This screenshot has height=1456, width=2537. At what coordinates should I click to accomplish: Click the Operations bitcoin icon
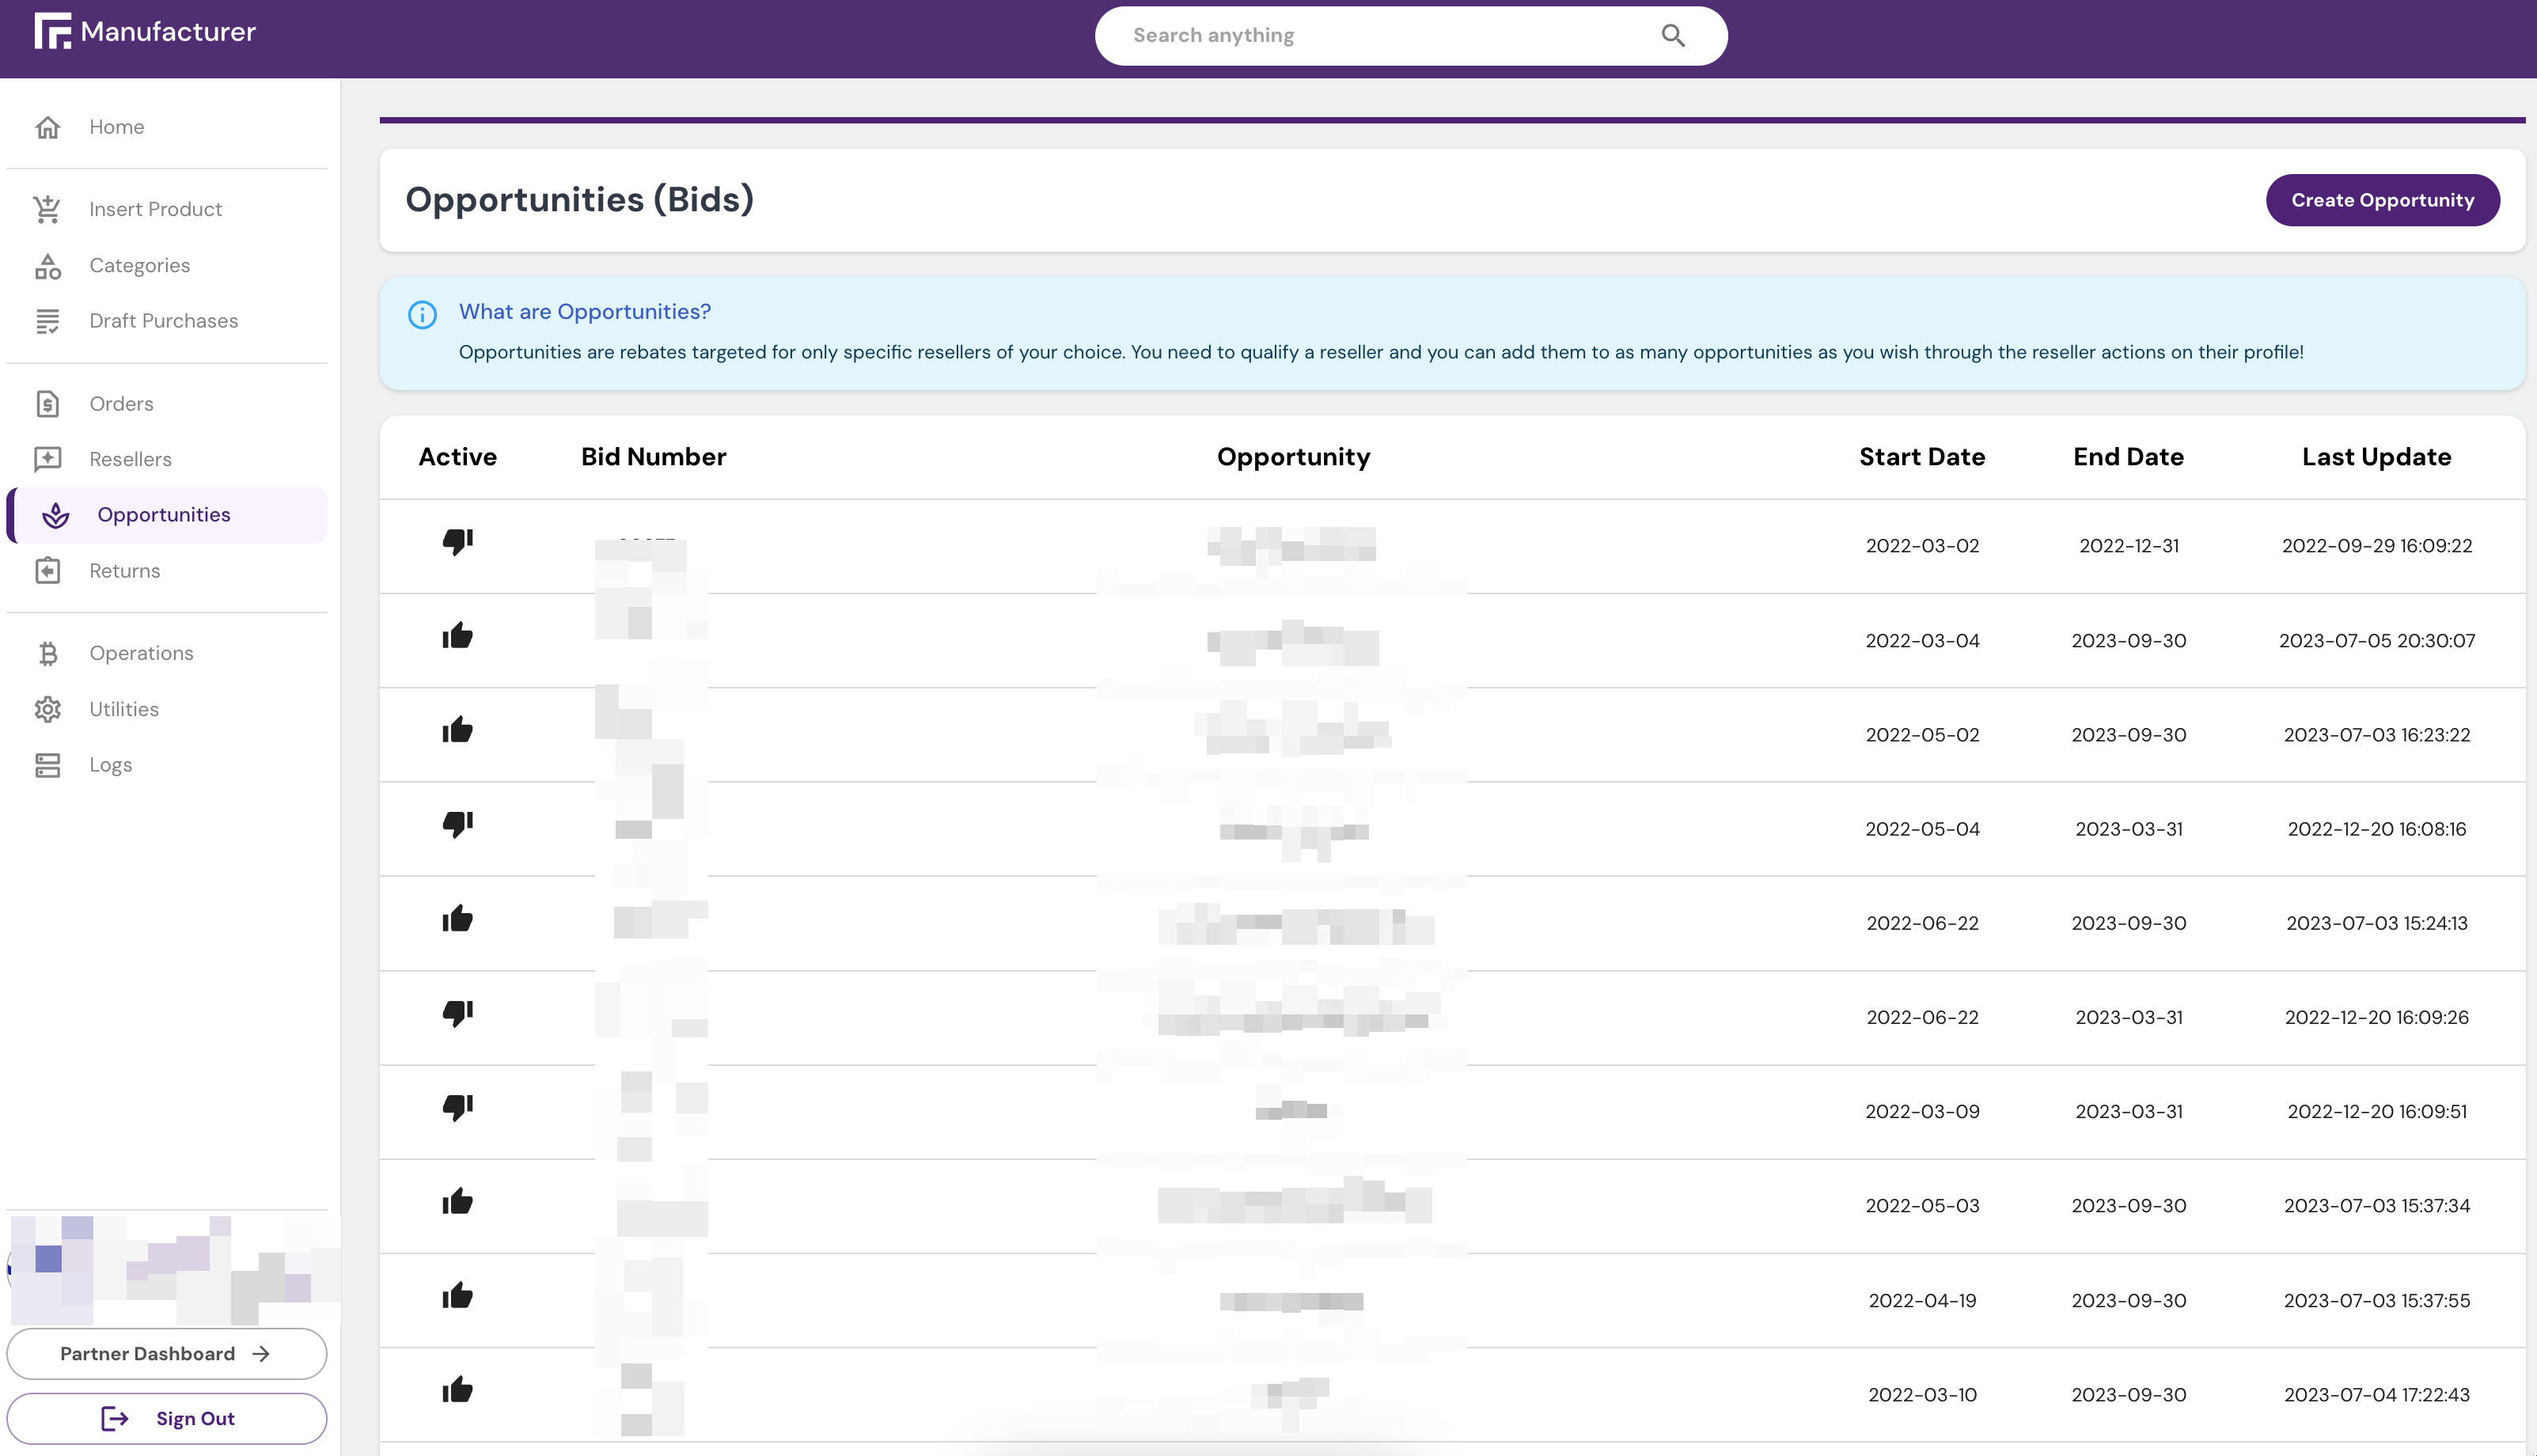48,653
